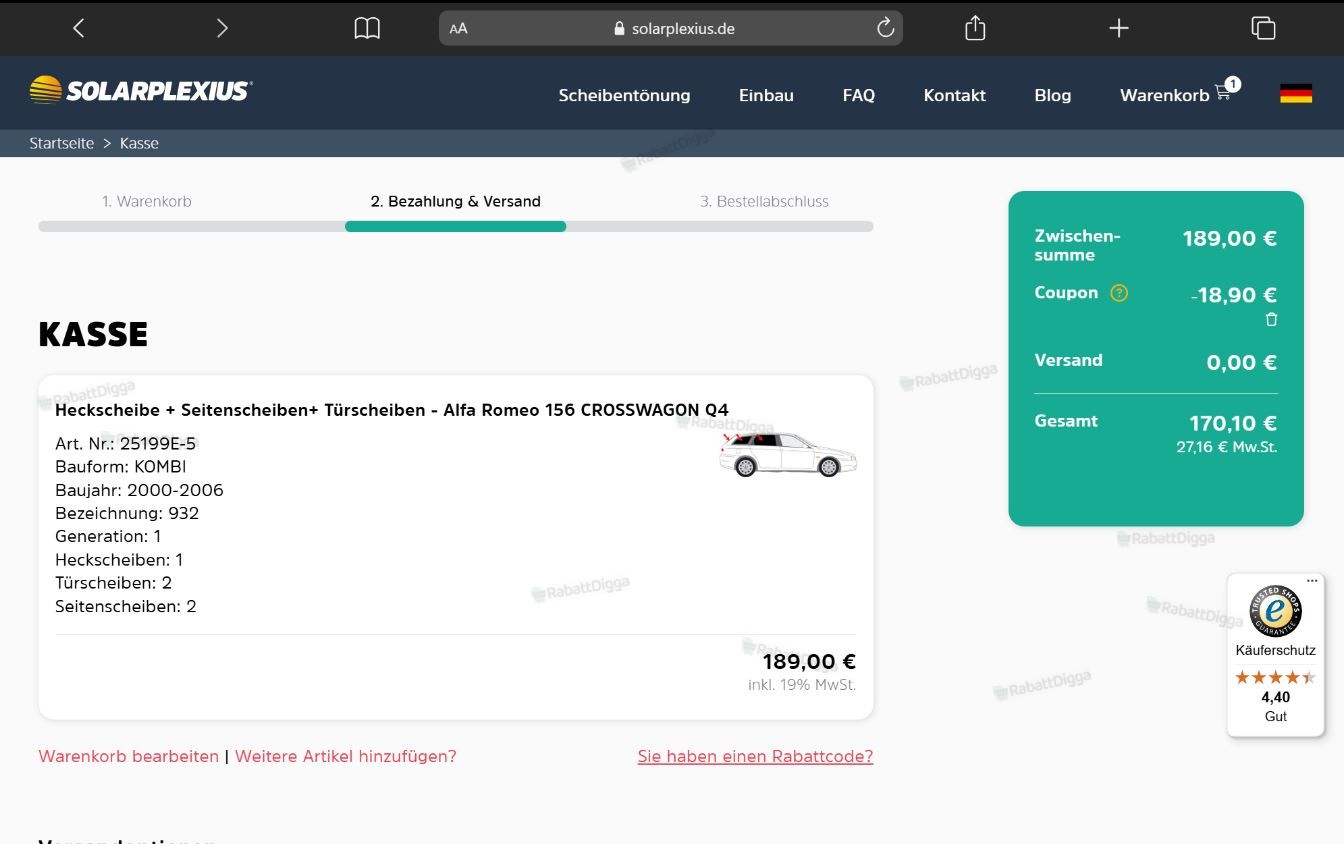This screenshot has height=844, width=1344.
Task: Click the Versand amount 0,00 €
Action: pyautogui.click(x=1241, y=362)
